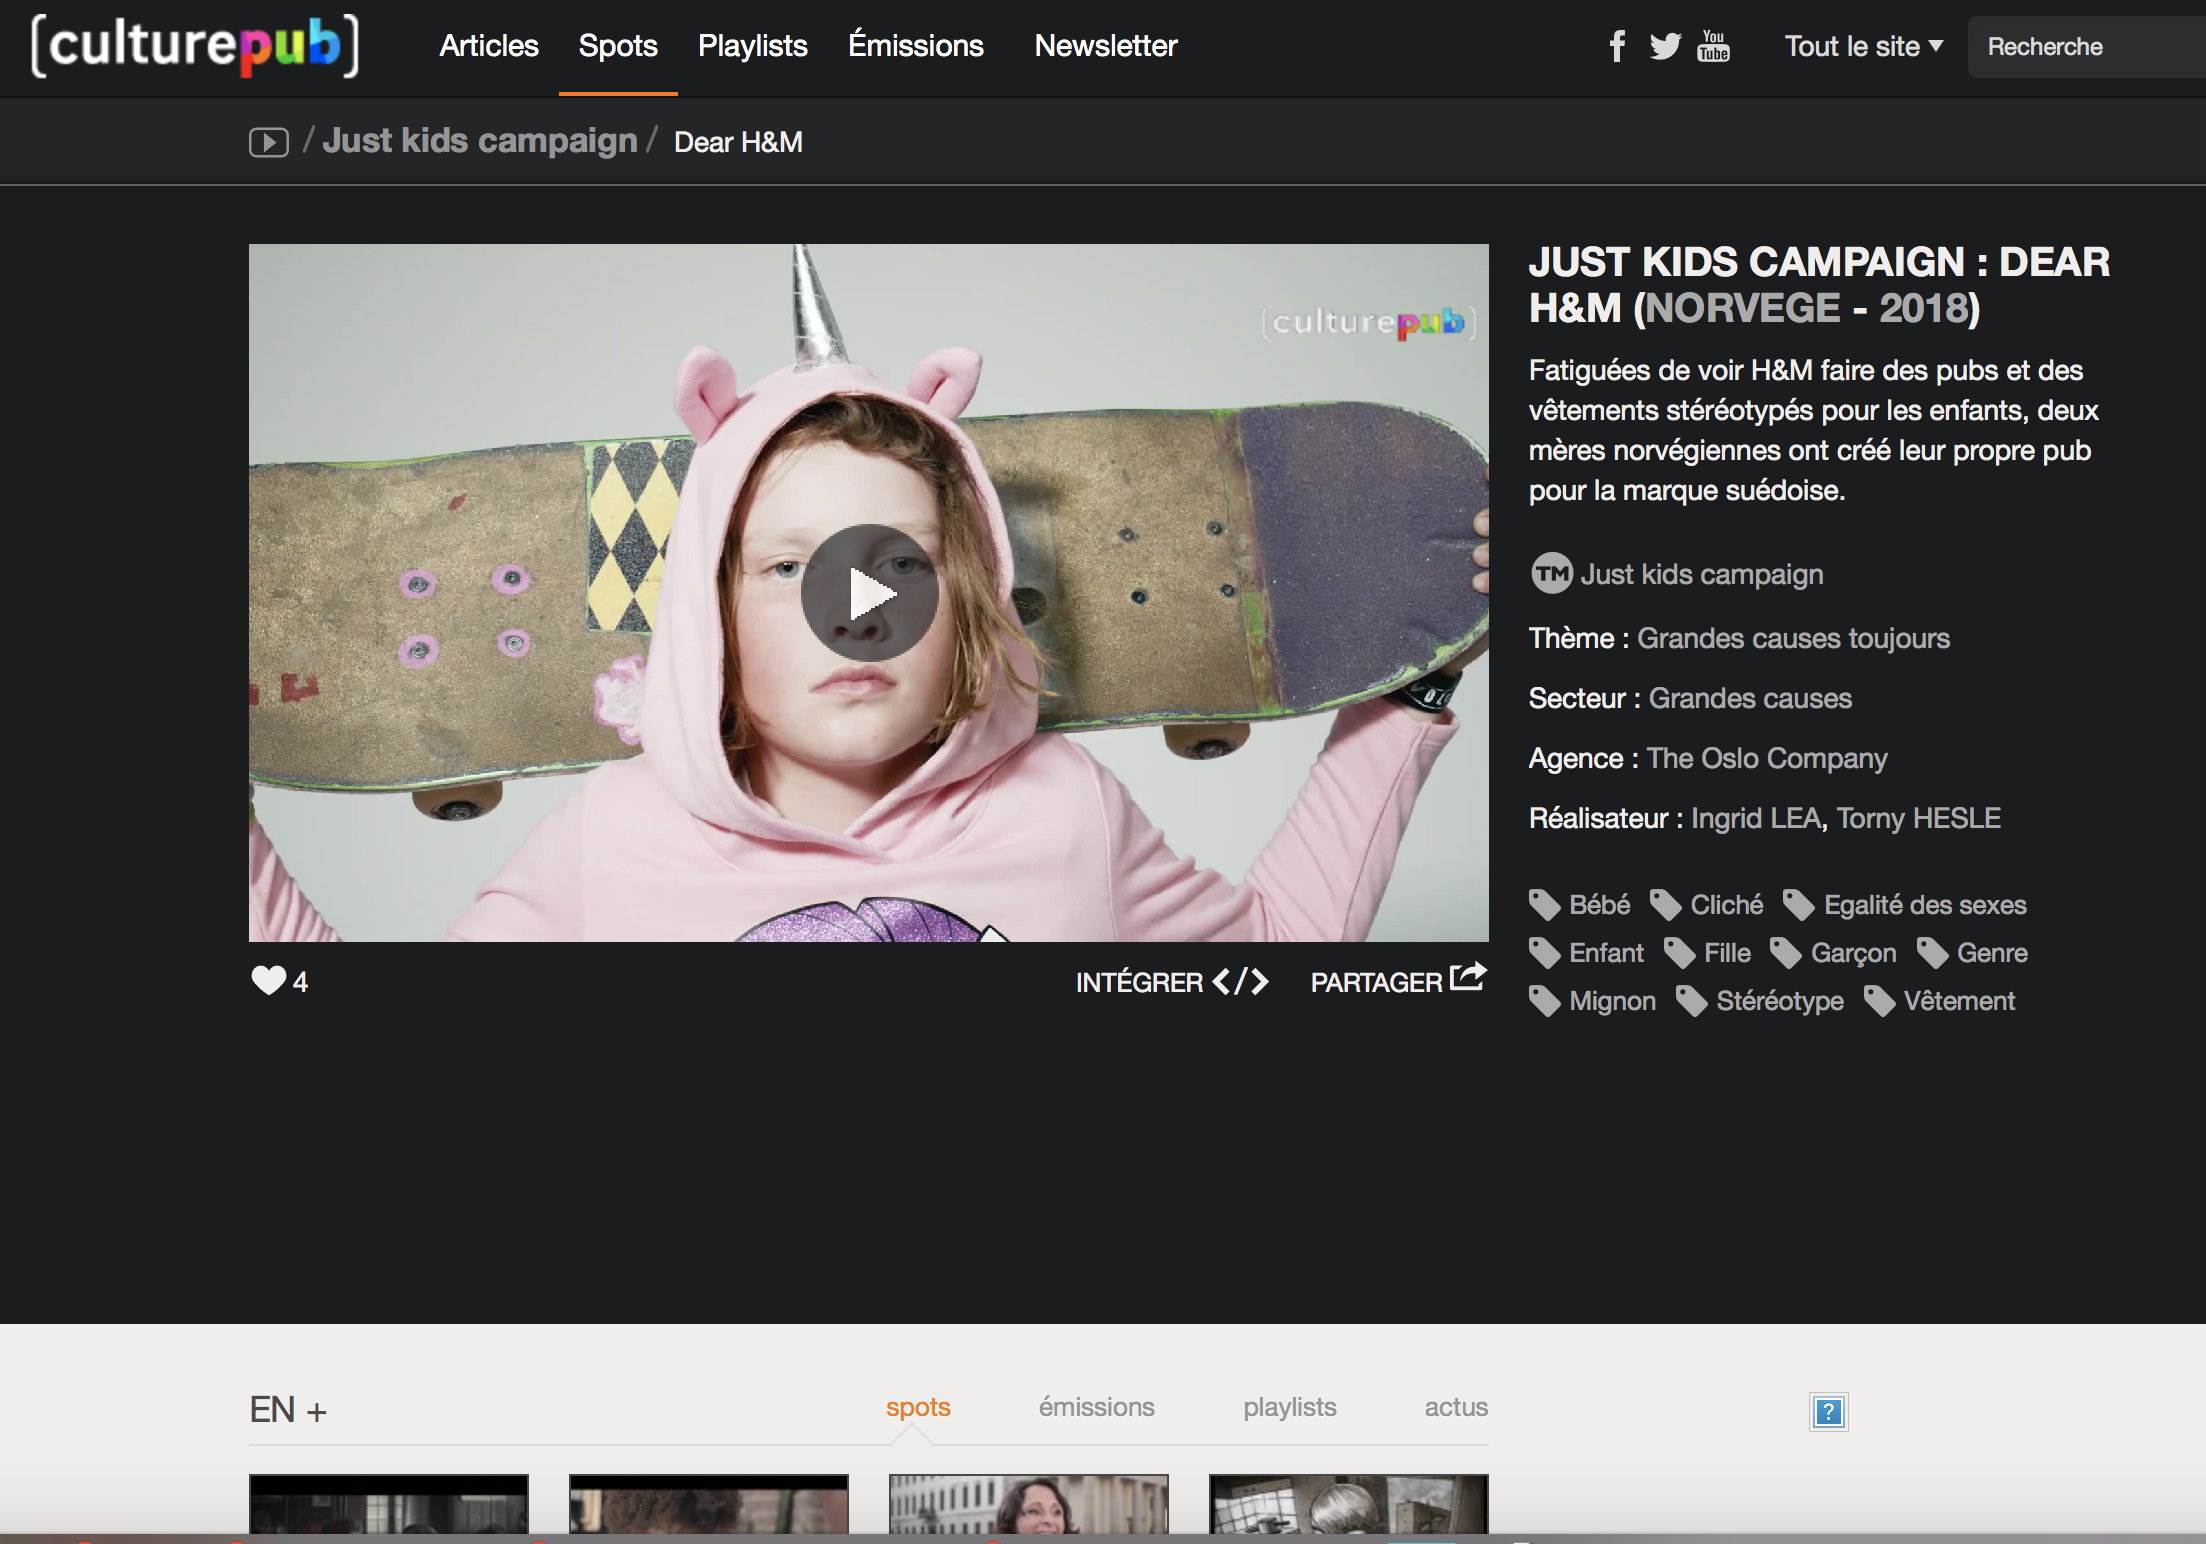Click the Dear H&M breadcrumb text
Screen dimensions: 2206x1544
[x=738, y=142]
